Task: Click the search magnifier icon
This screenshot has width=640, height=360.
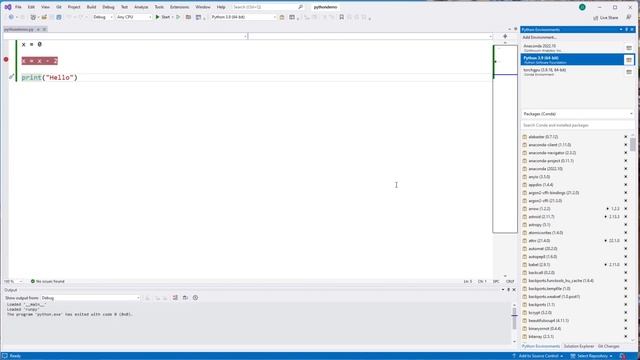Action: (x=300, y=7)
